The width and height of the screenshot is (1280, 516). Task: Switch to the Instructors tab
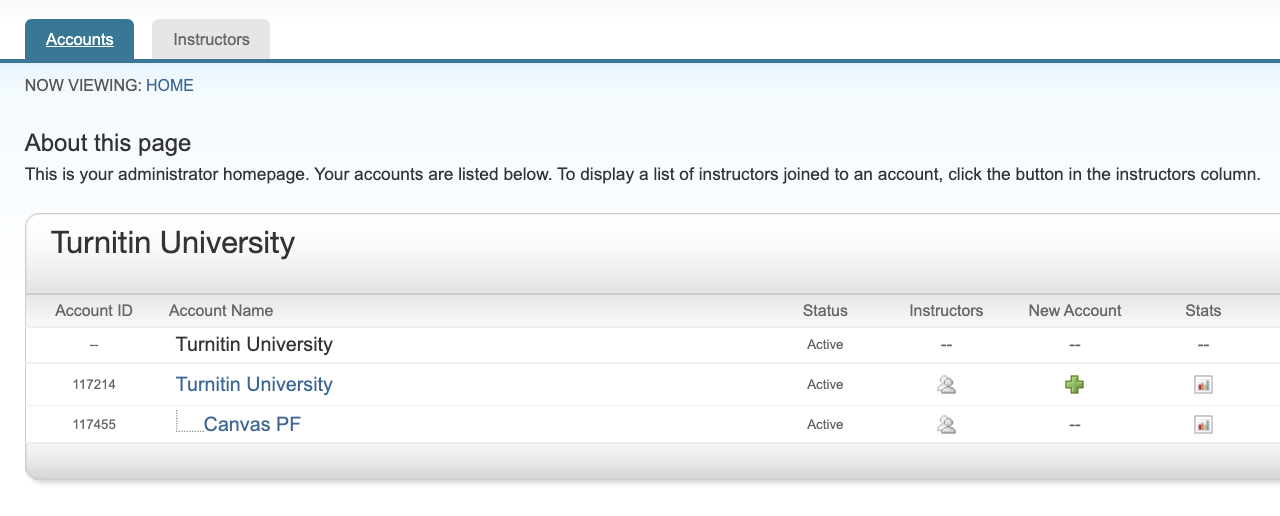pos(211,40)
